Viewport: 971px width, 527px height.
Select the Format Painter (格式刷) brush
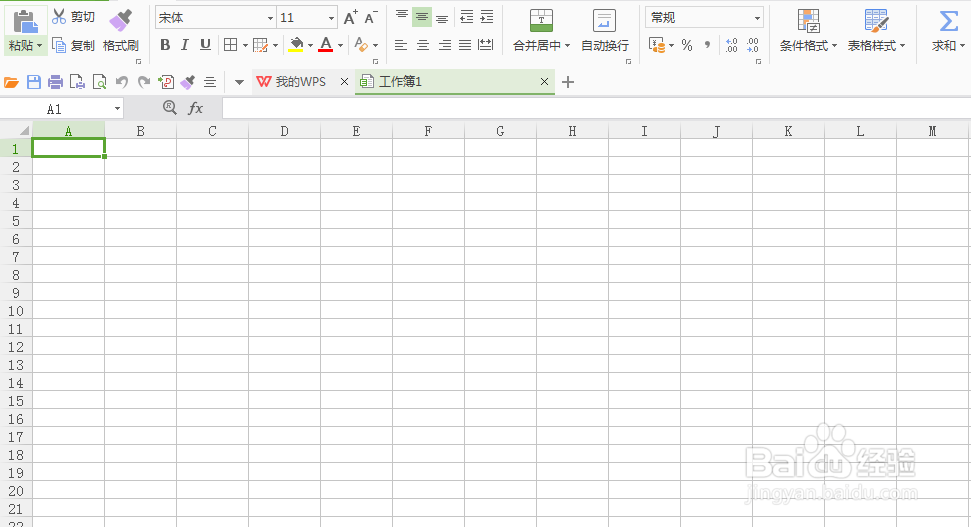tap(121, 20)
